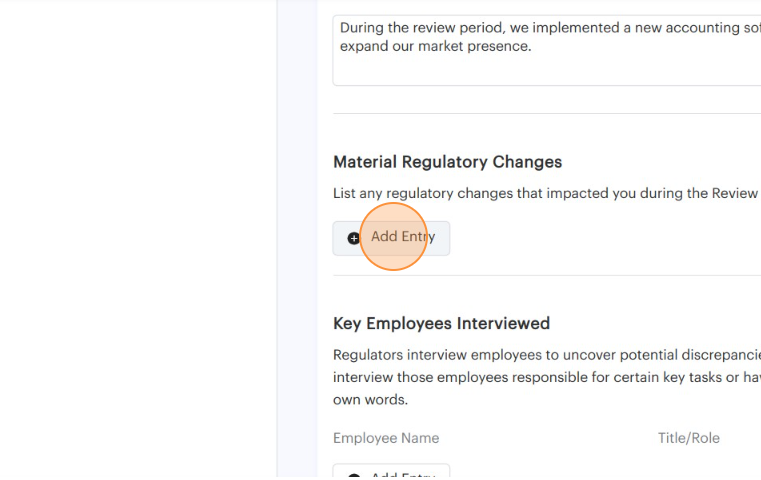Click the Employee Name column label
This screenshot has height=480, width=761.
[x=386, y=438]
